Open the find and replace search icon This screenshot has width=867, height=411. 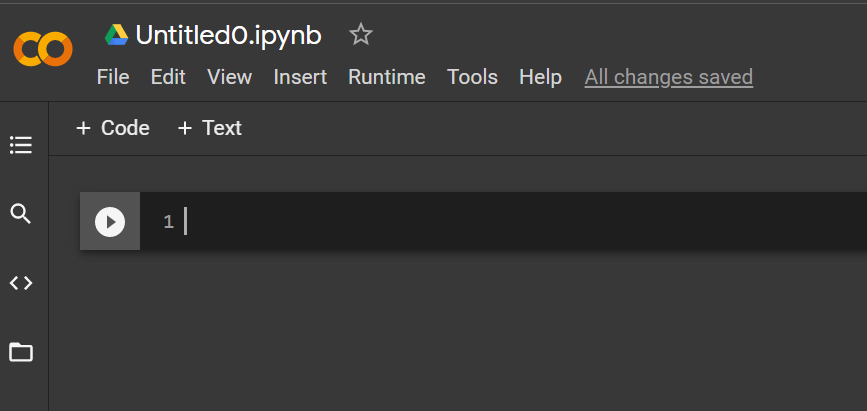21,214
